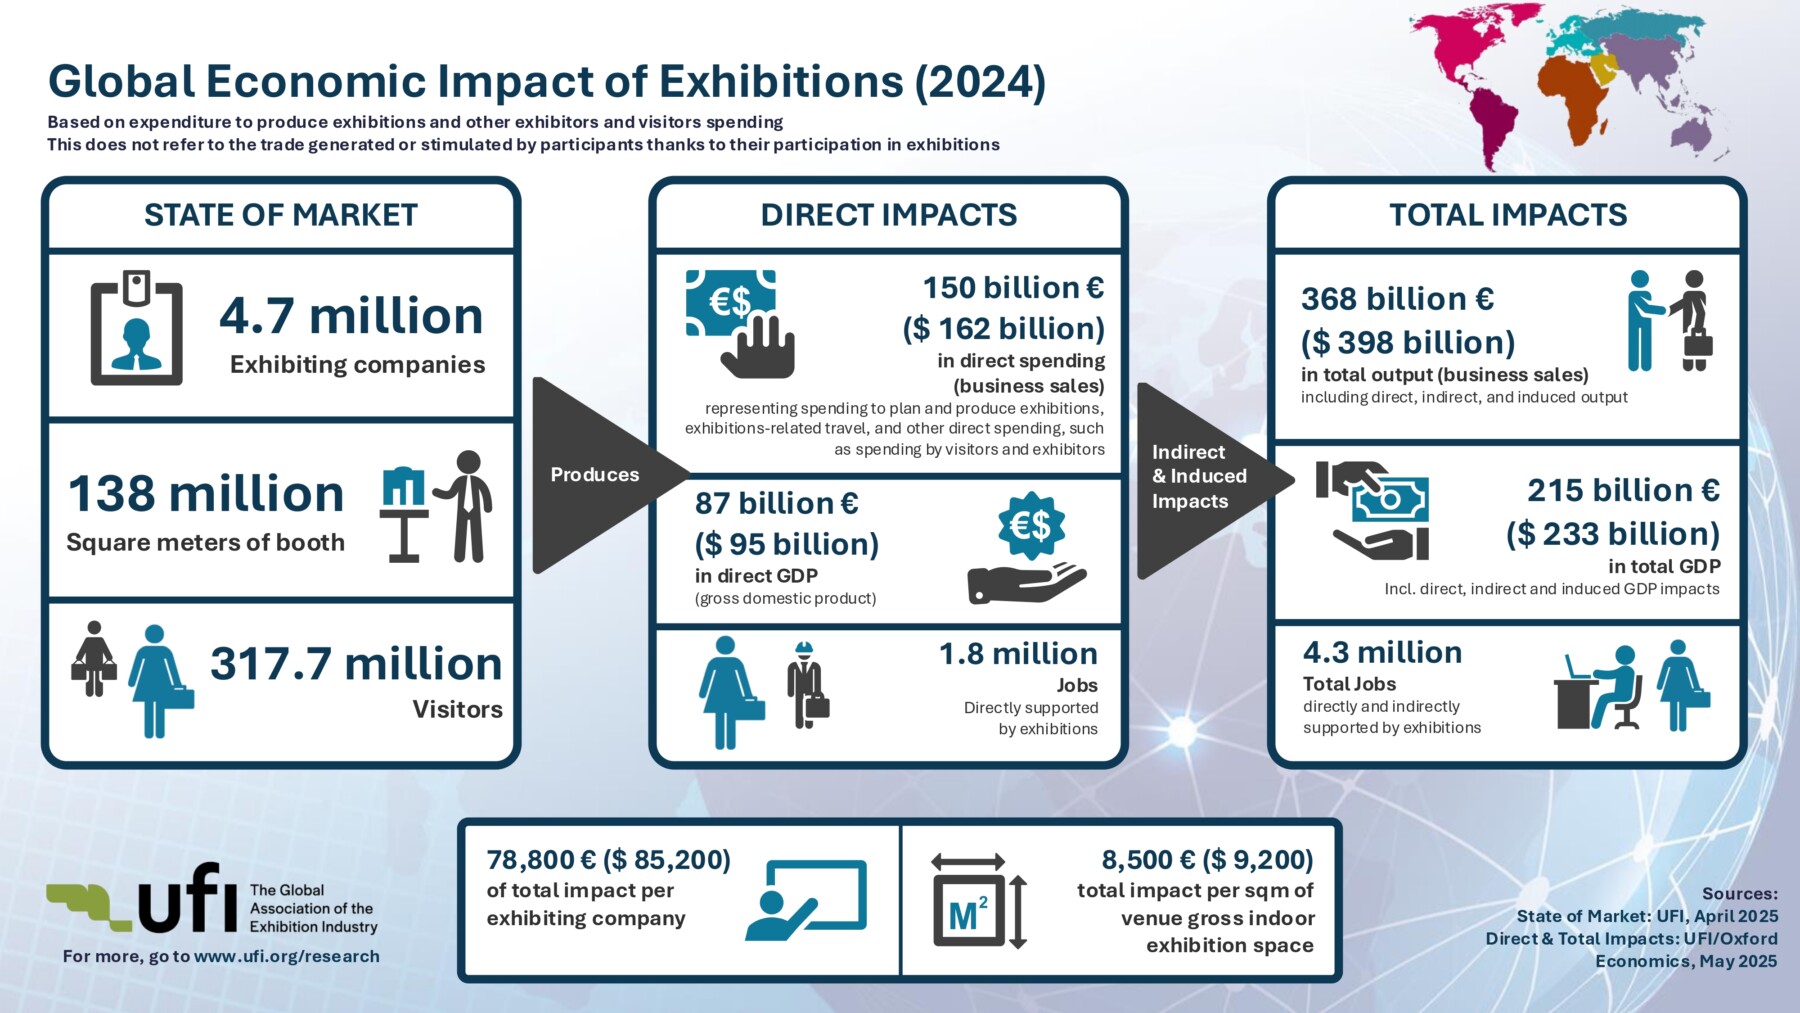Select the TOTAL IMPACTS header
The height and width of the screenshot is (1013, 1800).
coord(1508,215)
